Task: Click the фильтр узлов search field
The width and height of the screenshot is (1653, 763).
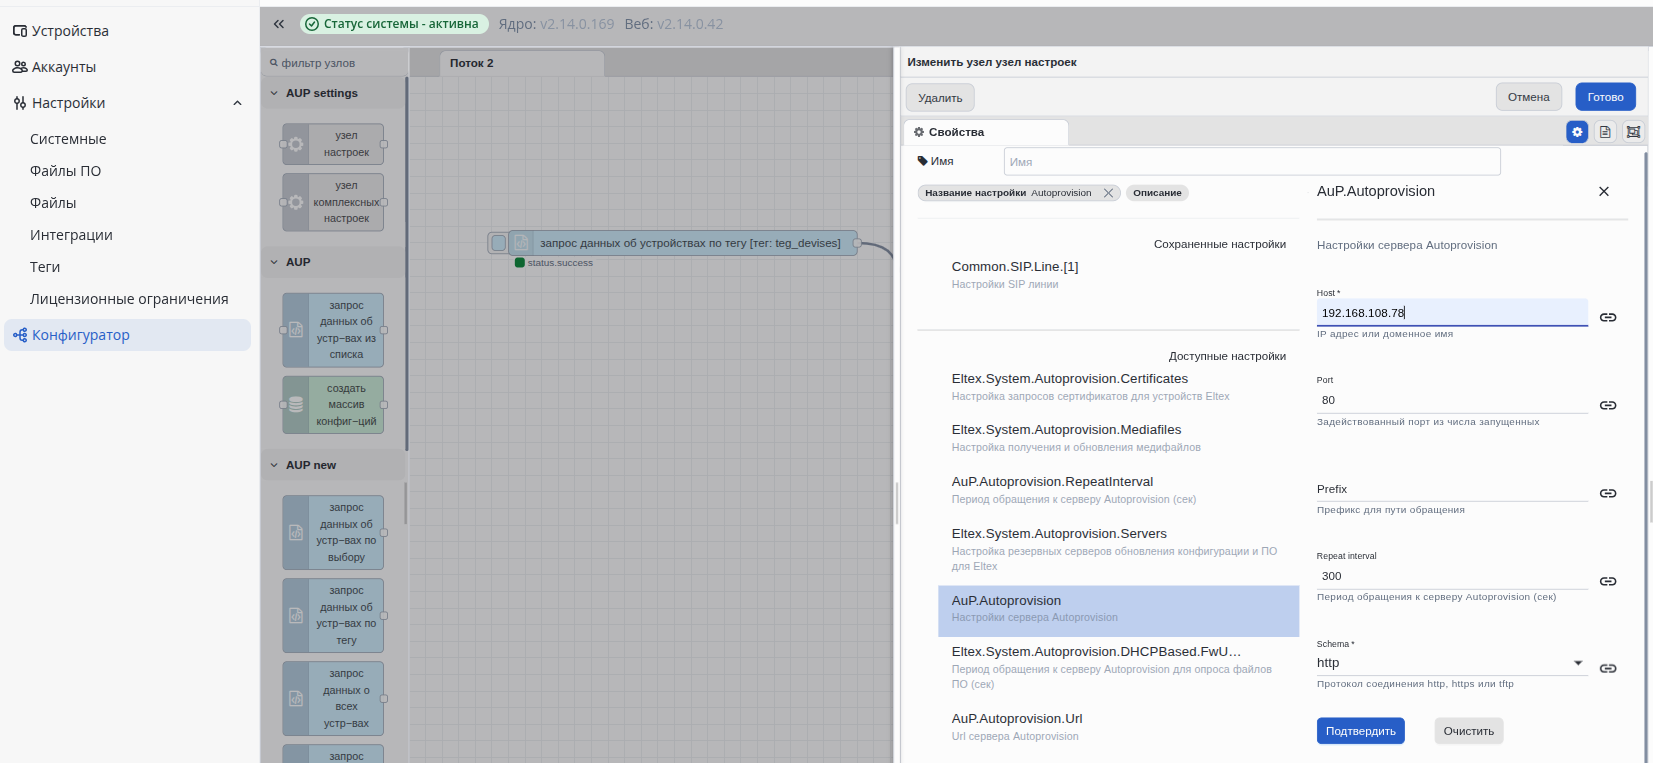Action: (334, 63)
